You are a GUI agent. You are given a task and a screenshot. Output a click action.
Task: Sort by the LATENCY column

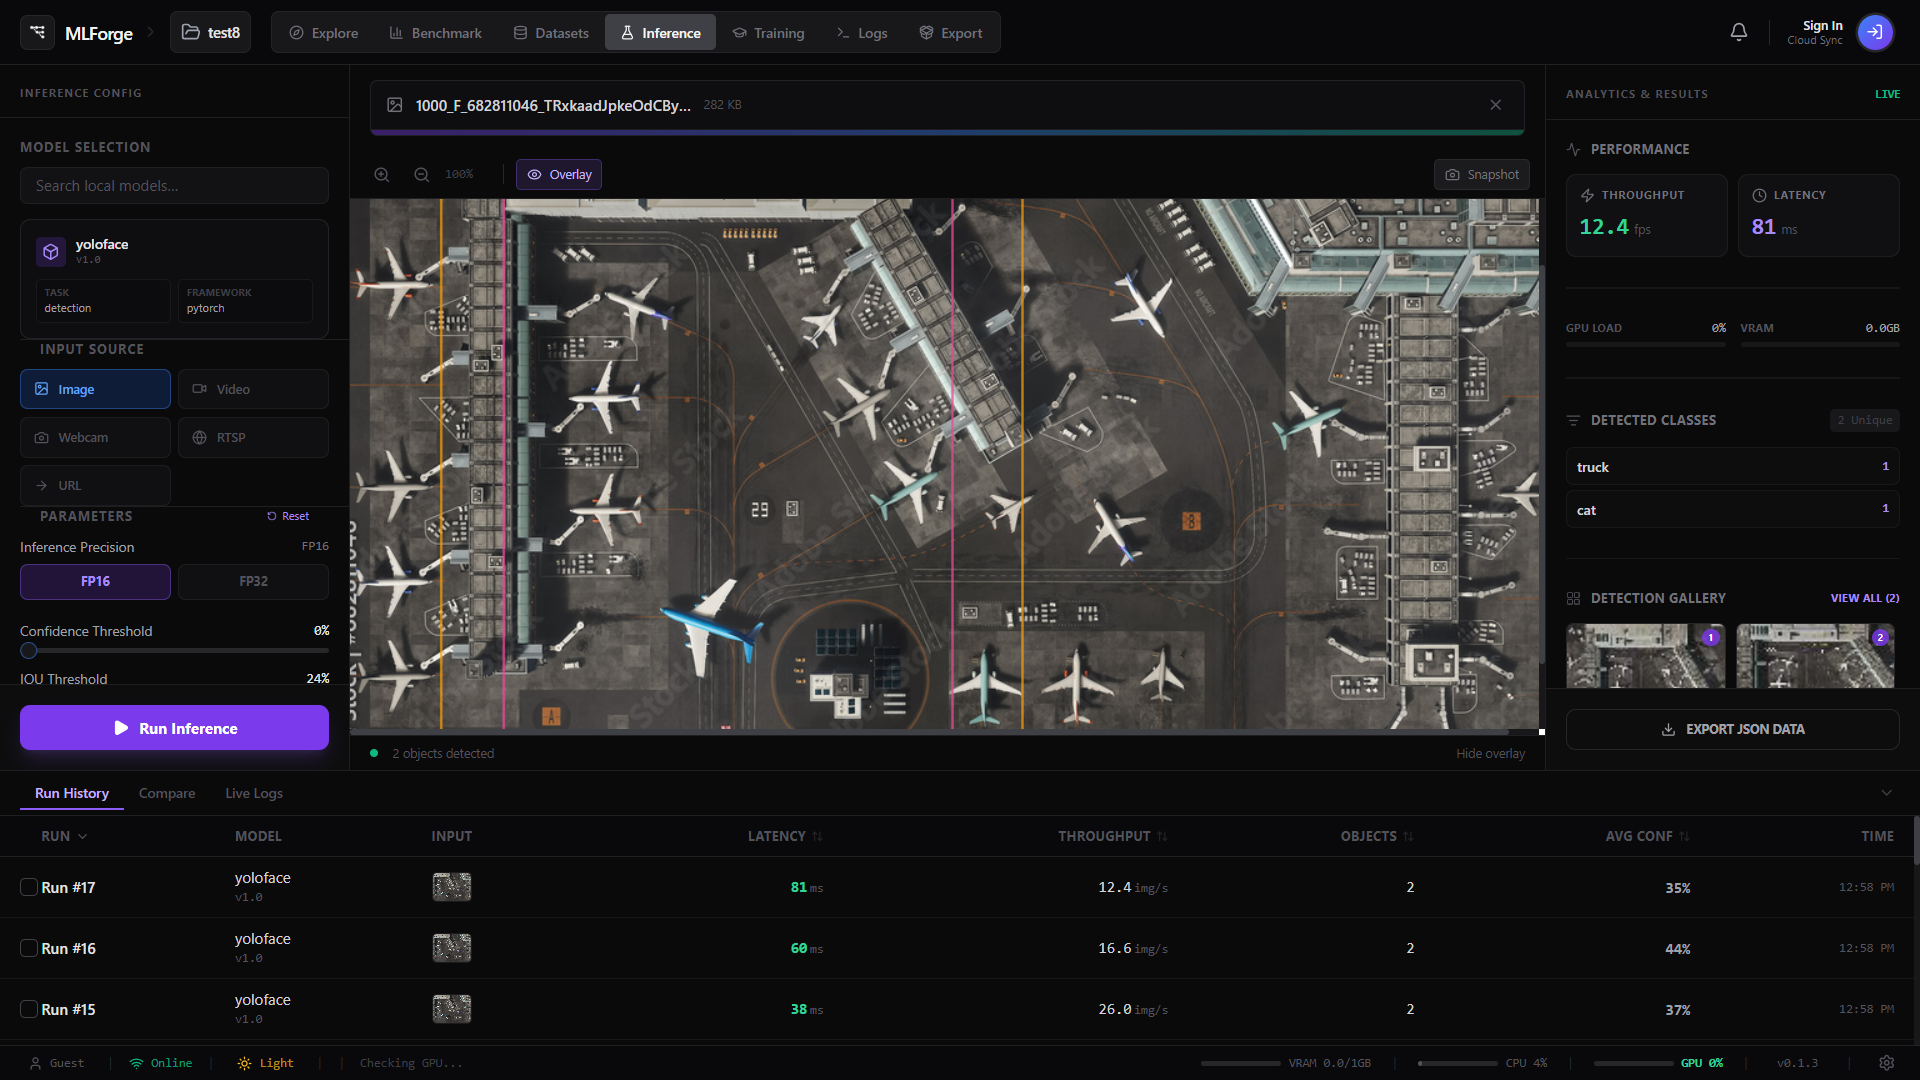coord(785,836)
